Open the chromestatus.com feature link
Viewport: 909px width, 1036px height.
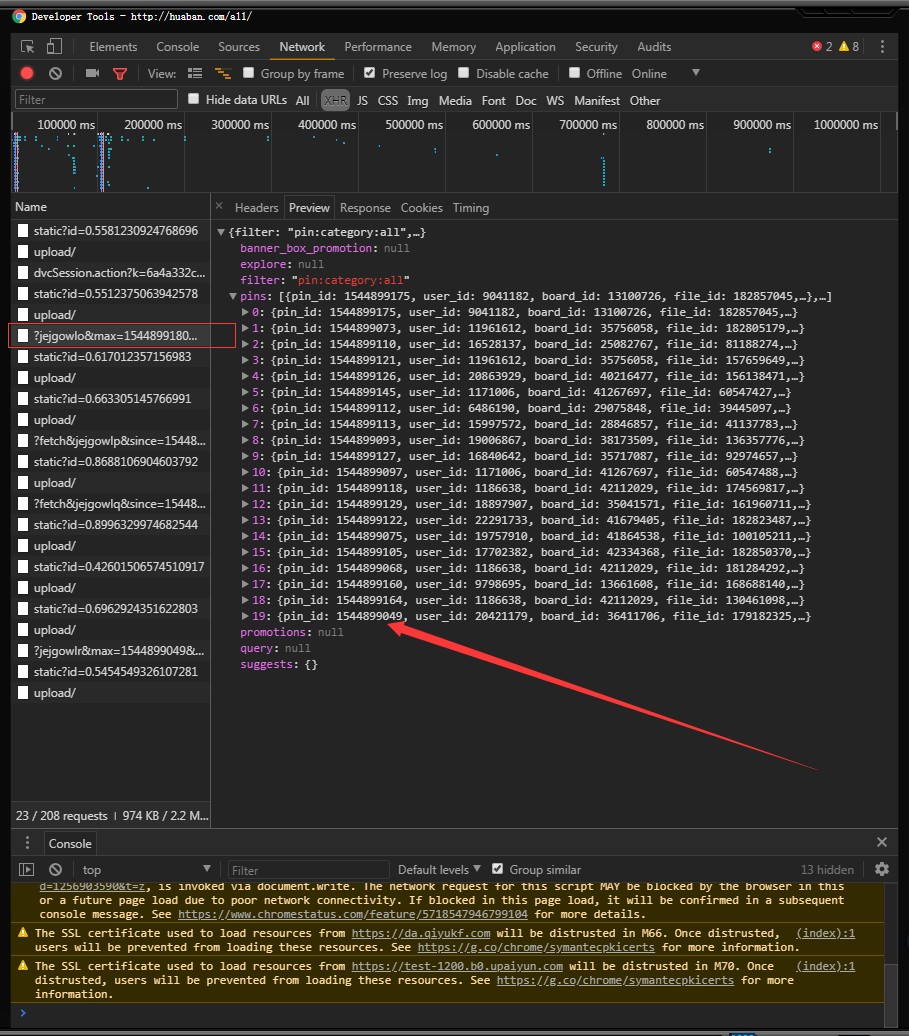point(353,914)
